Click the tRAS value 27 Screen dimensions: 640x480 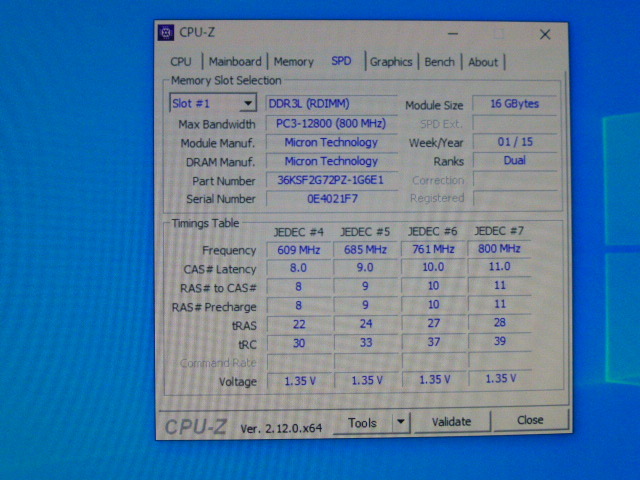[434, 323]
